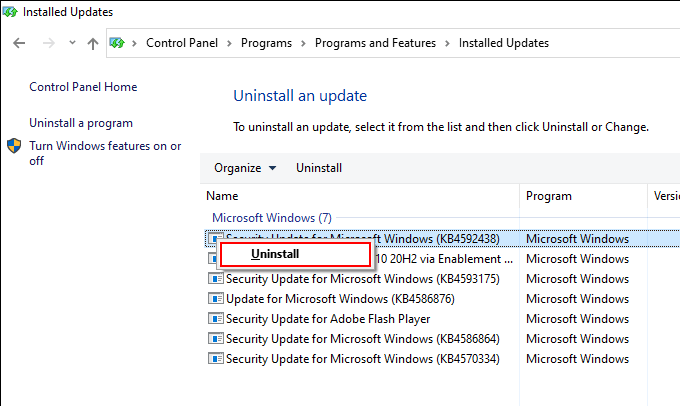
Task: Click Uninstall in the toolbar
Action: [x=319, y=168]
